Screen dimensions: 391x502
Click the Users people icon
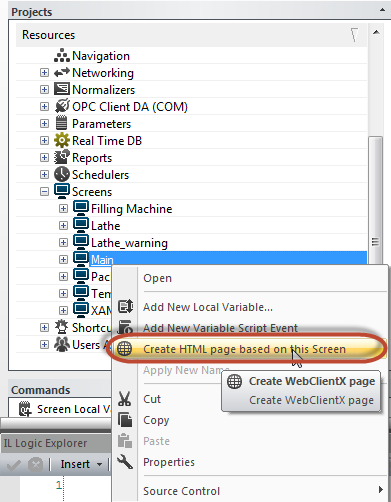(62, 344)
